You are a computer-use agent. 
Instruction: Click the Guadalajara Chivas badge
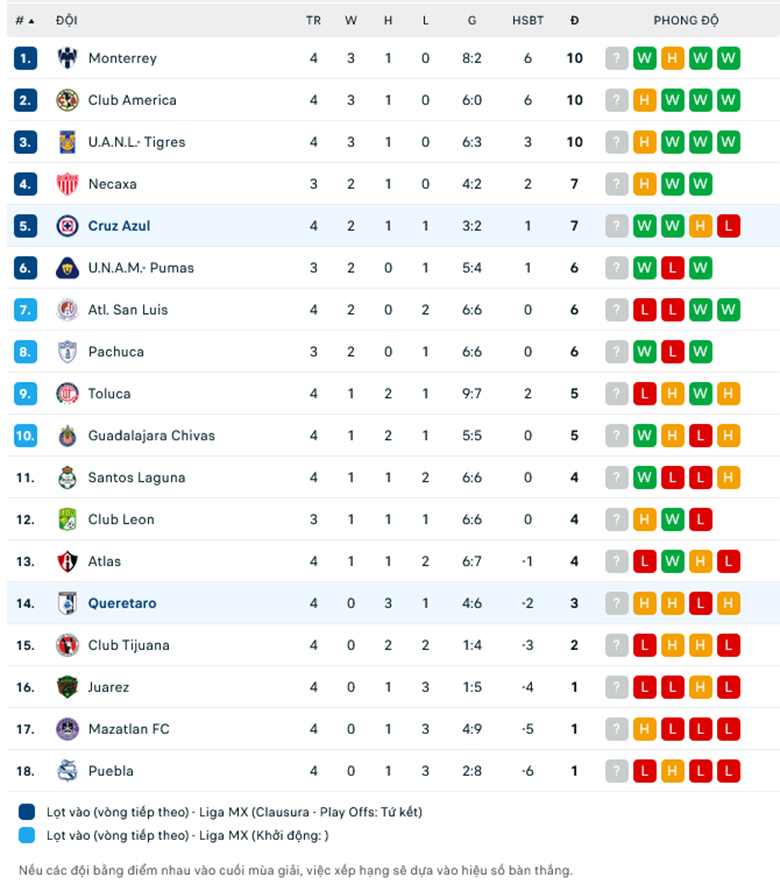[66, 436]
